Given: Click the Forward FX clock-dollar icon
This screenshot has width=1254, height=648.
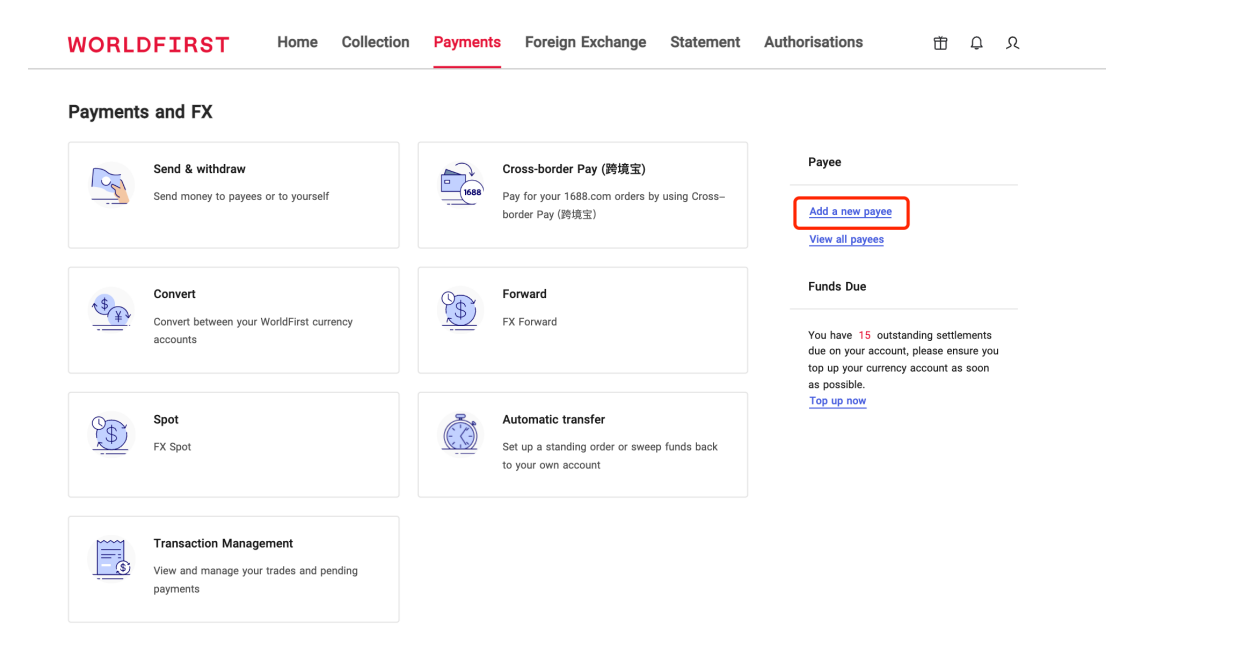Looking at the screenshot, I should coord(461,310).
